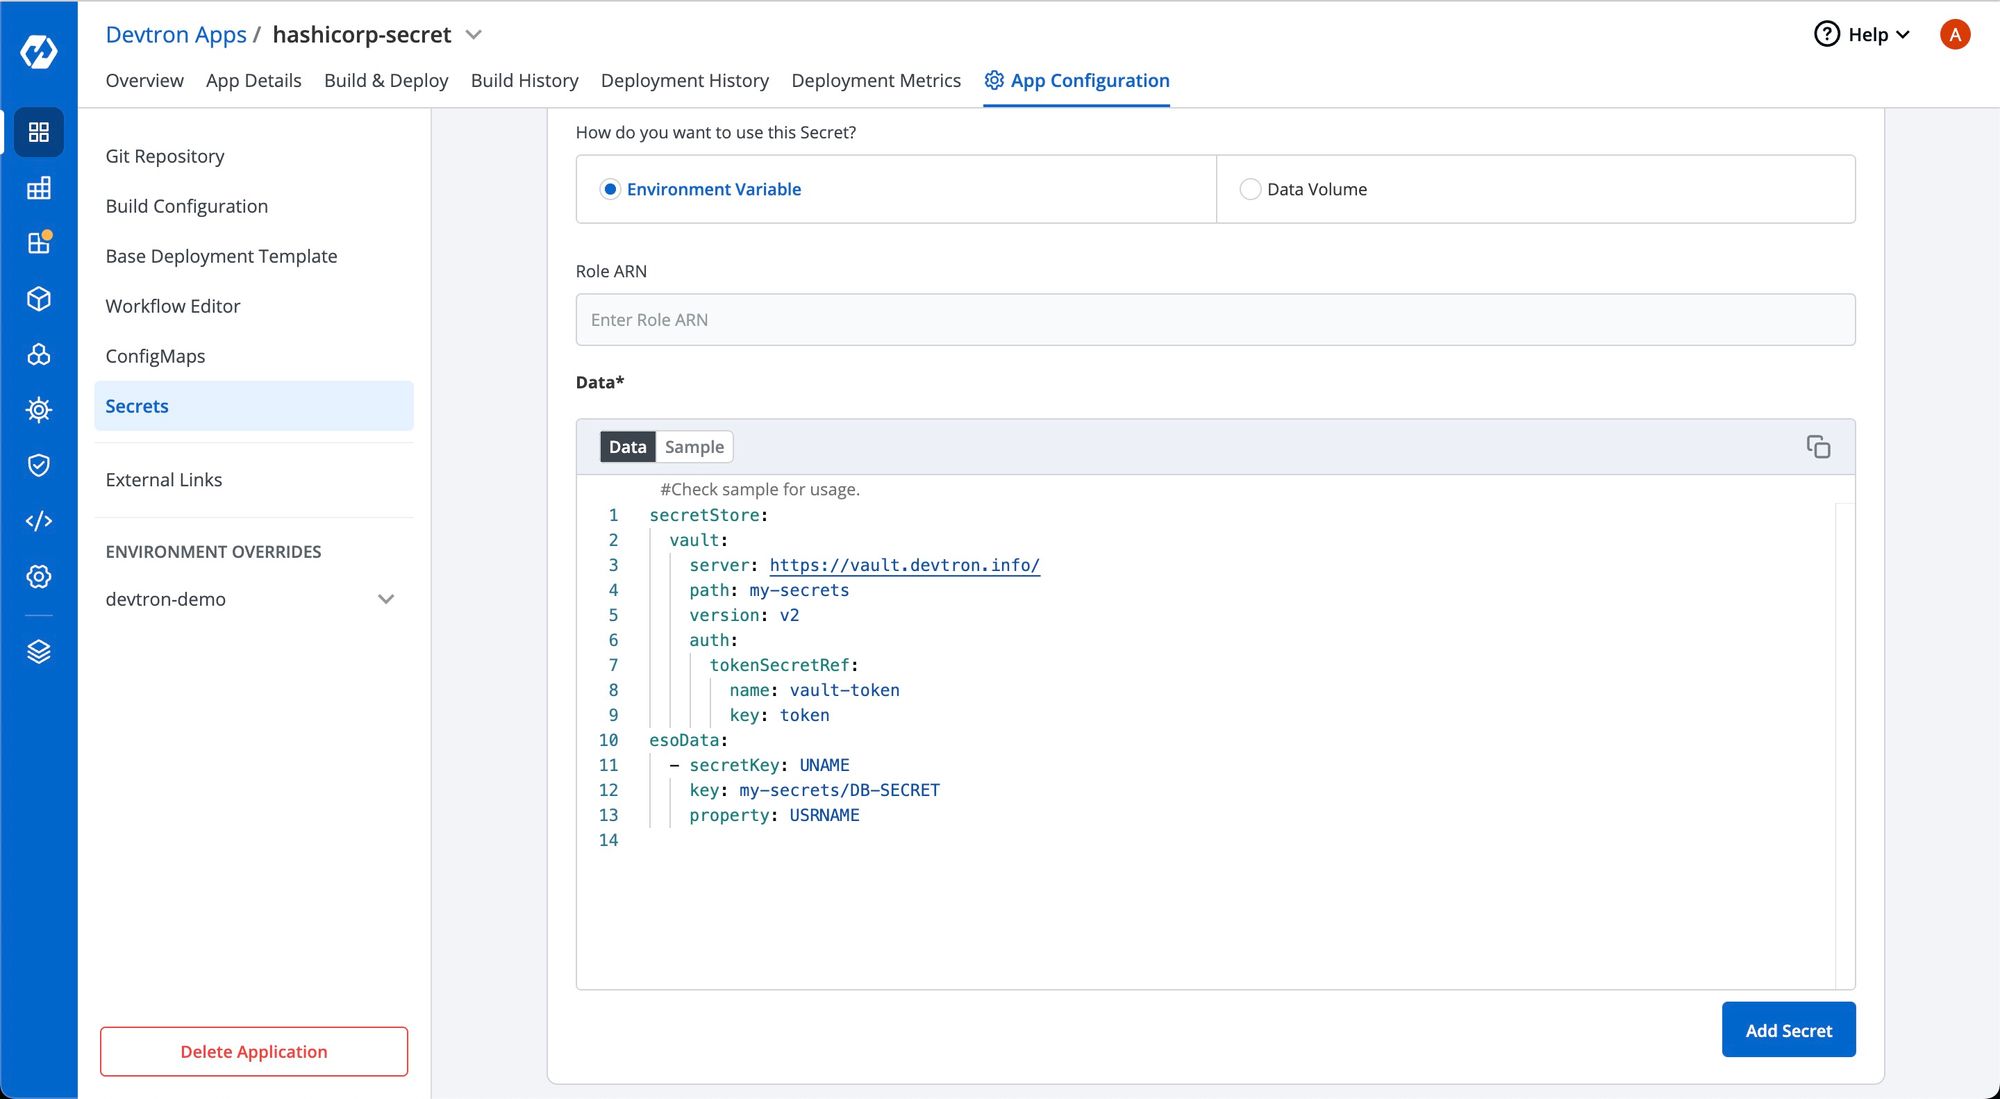The width and height of the screenshot is (2000, 1099).
Task: Open the Applications grid icon in sidebar
Action: 39,132
